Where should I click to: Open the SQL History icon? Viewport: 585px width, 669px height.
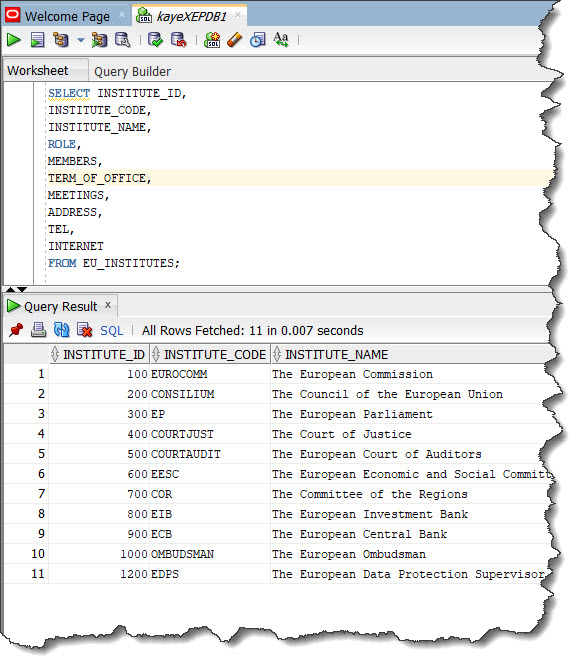tap(258, 40)
